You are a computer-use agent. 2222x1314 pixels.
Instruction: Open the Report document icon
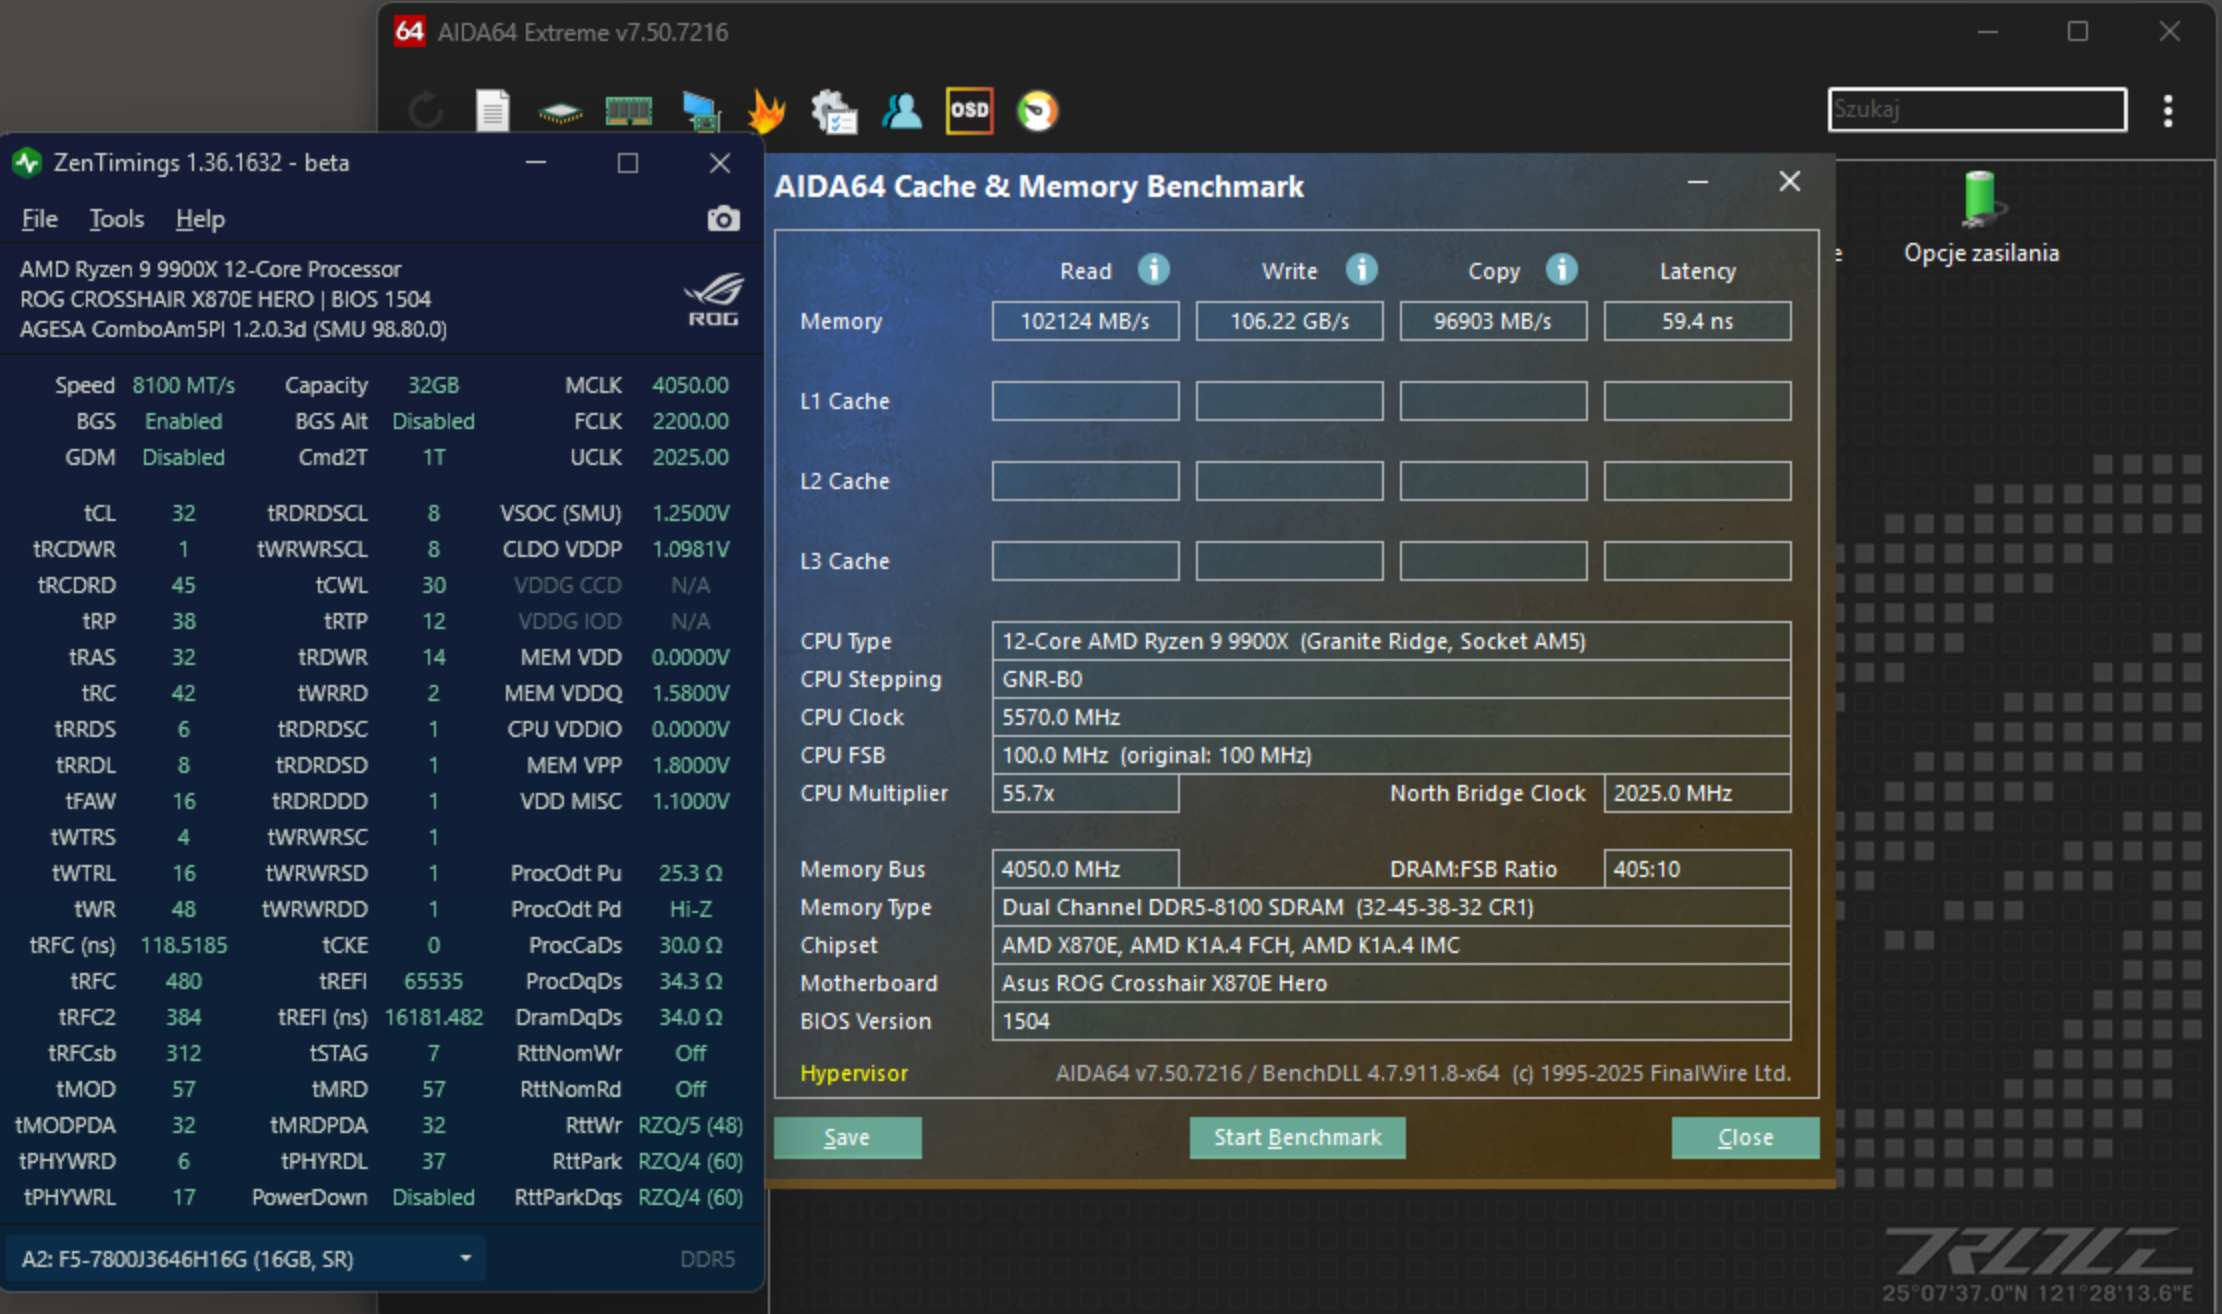[x=492, y=110]
